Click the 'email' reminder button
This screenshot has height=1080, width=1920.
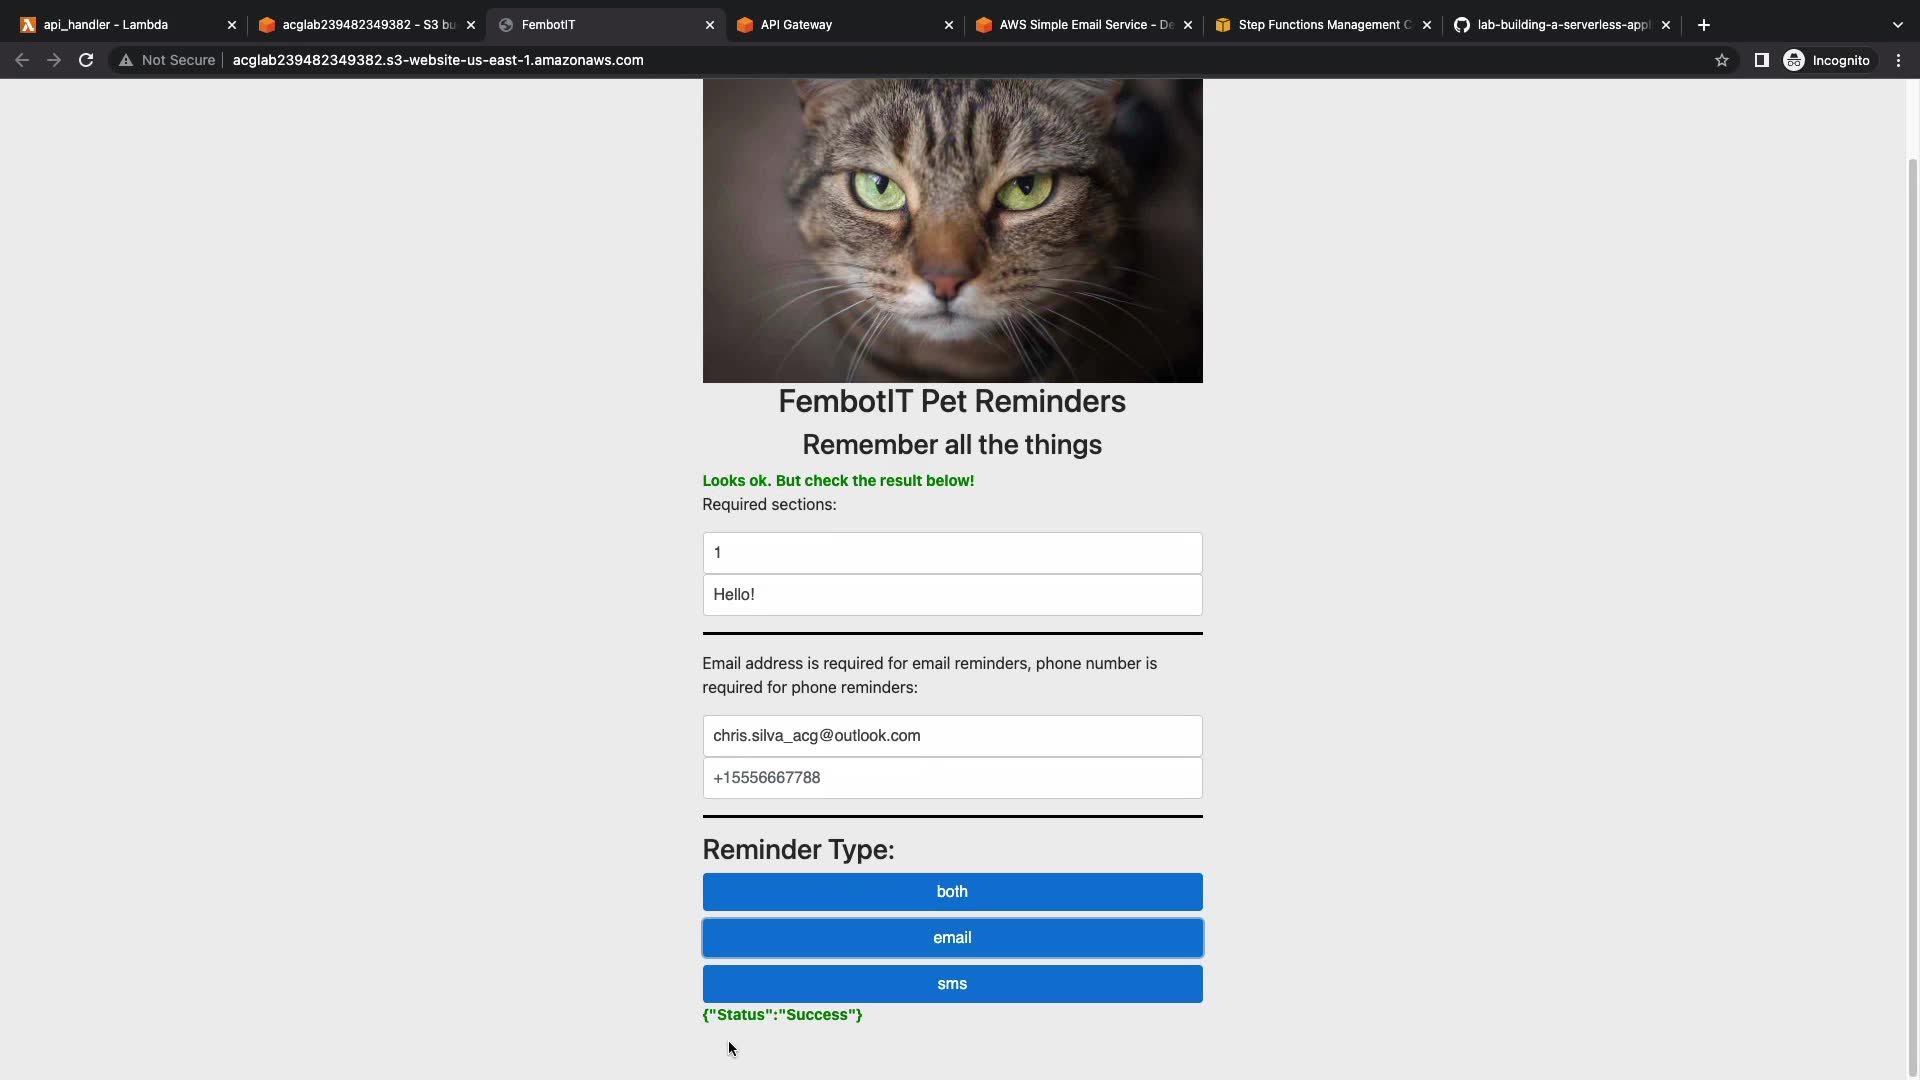coord(952,938)
